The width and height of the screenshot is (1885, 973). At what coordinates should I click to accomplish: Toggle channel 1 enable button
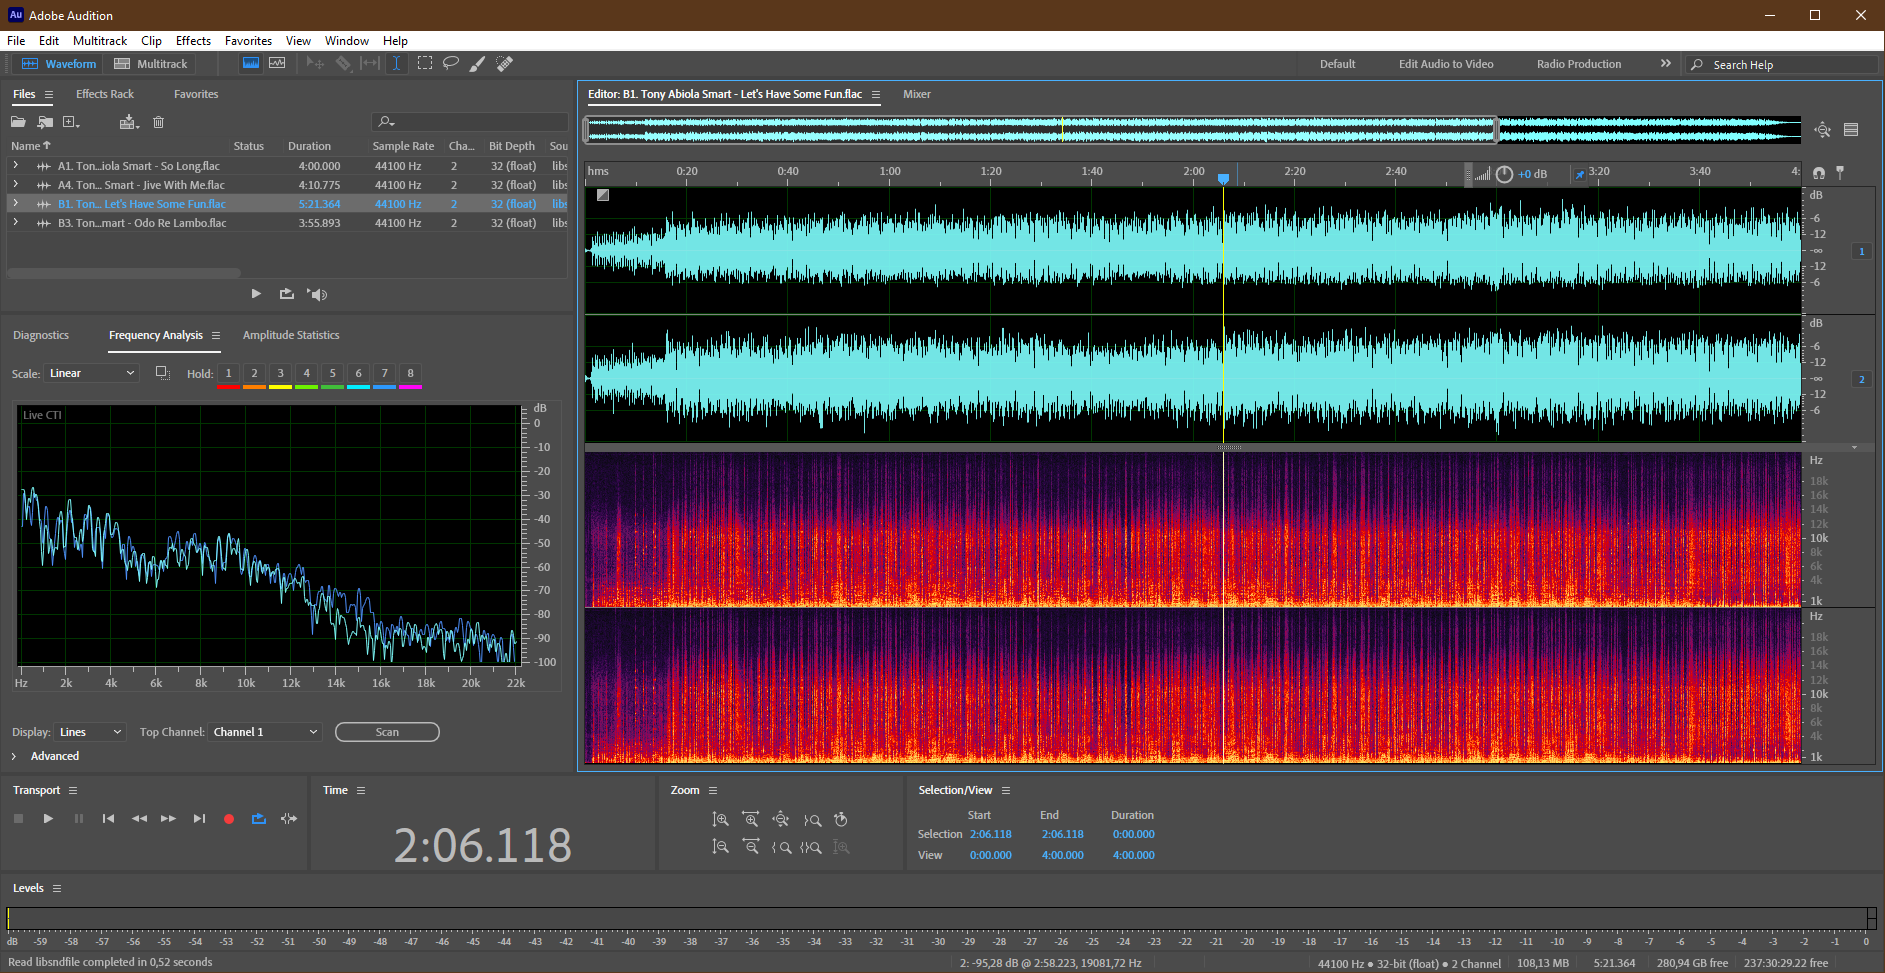pyautogui.click(x=1861, y=251)
